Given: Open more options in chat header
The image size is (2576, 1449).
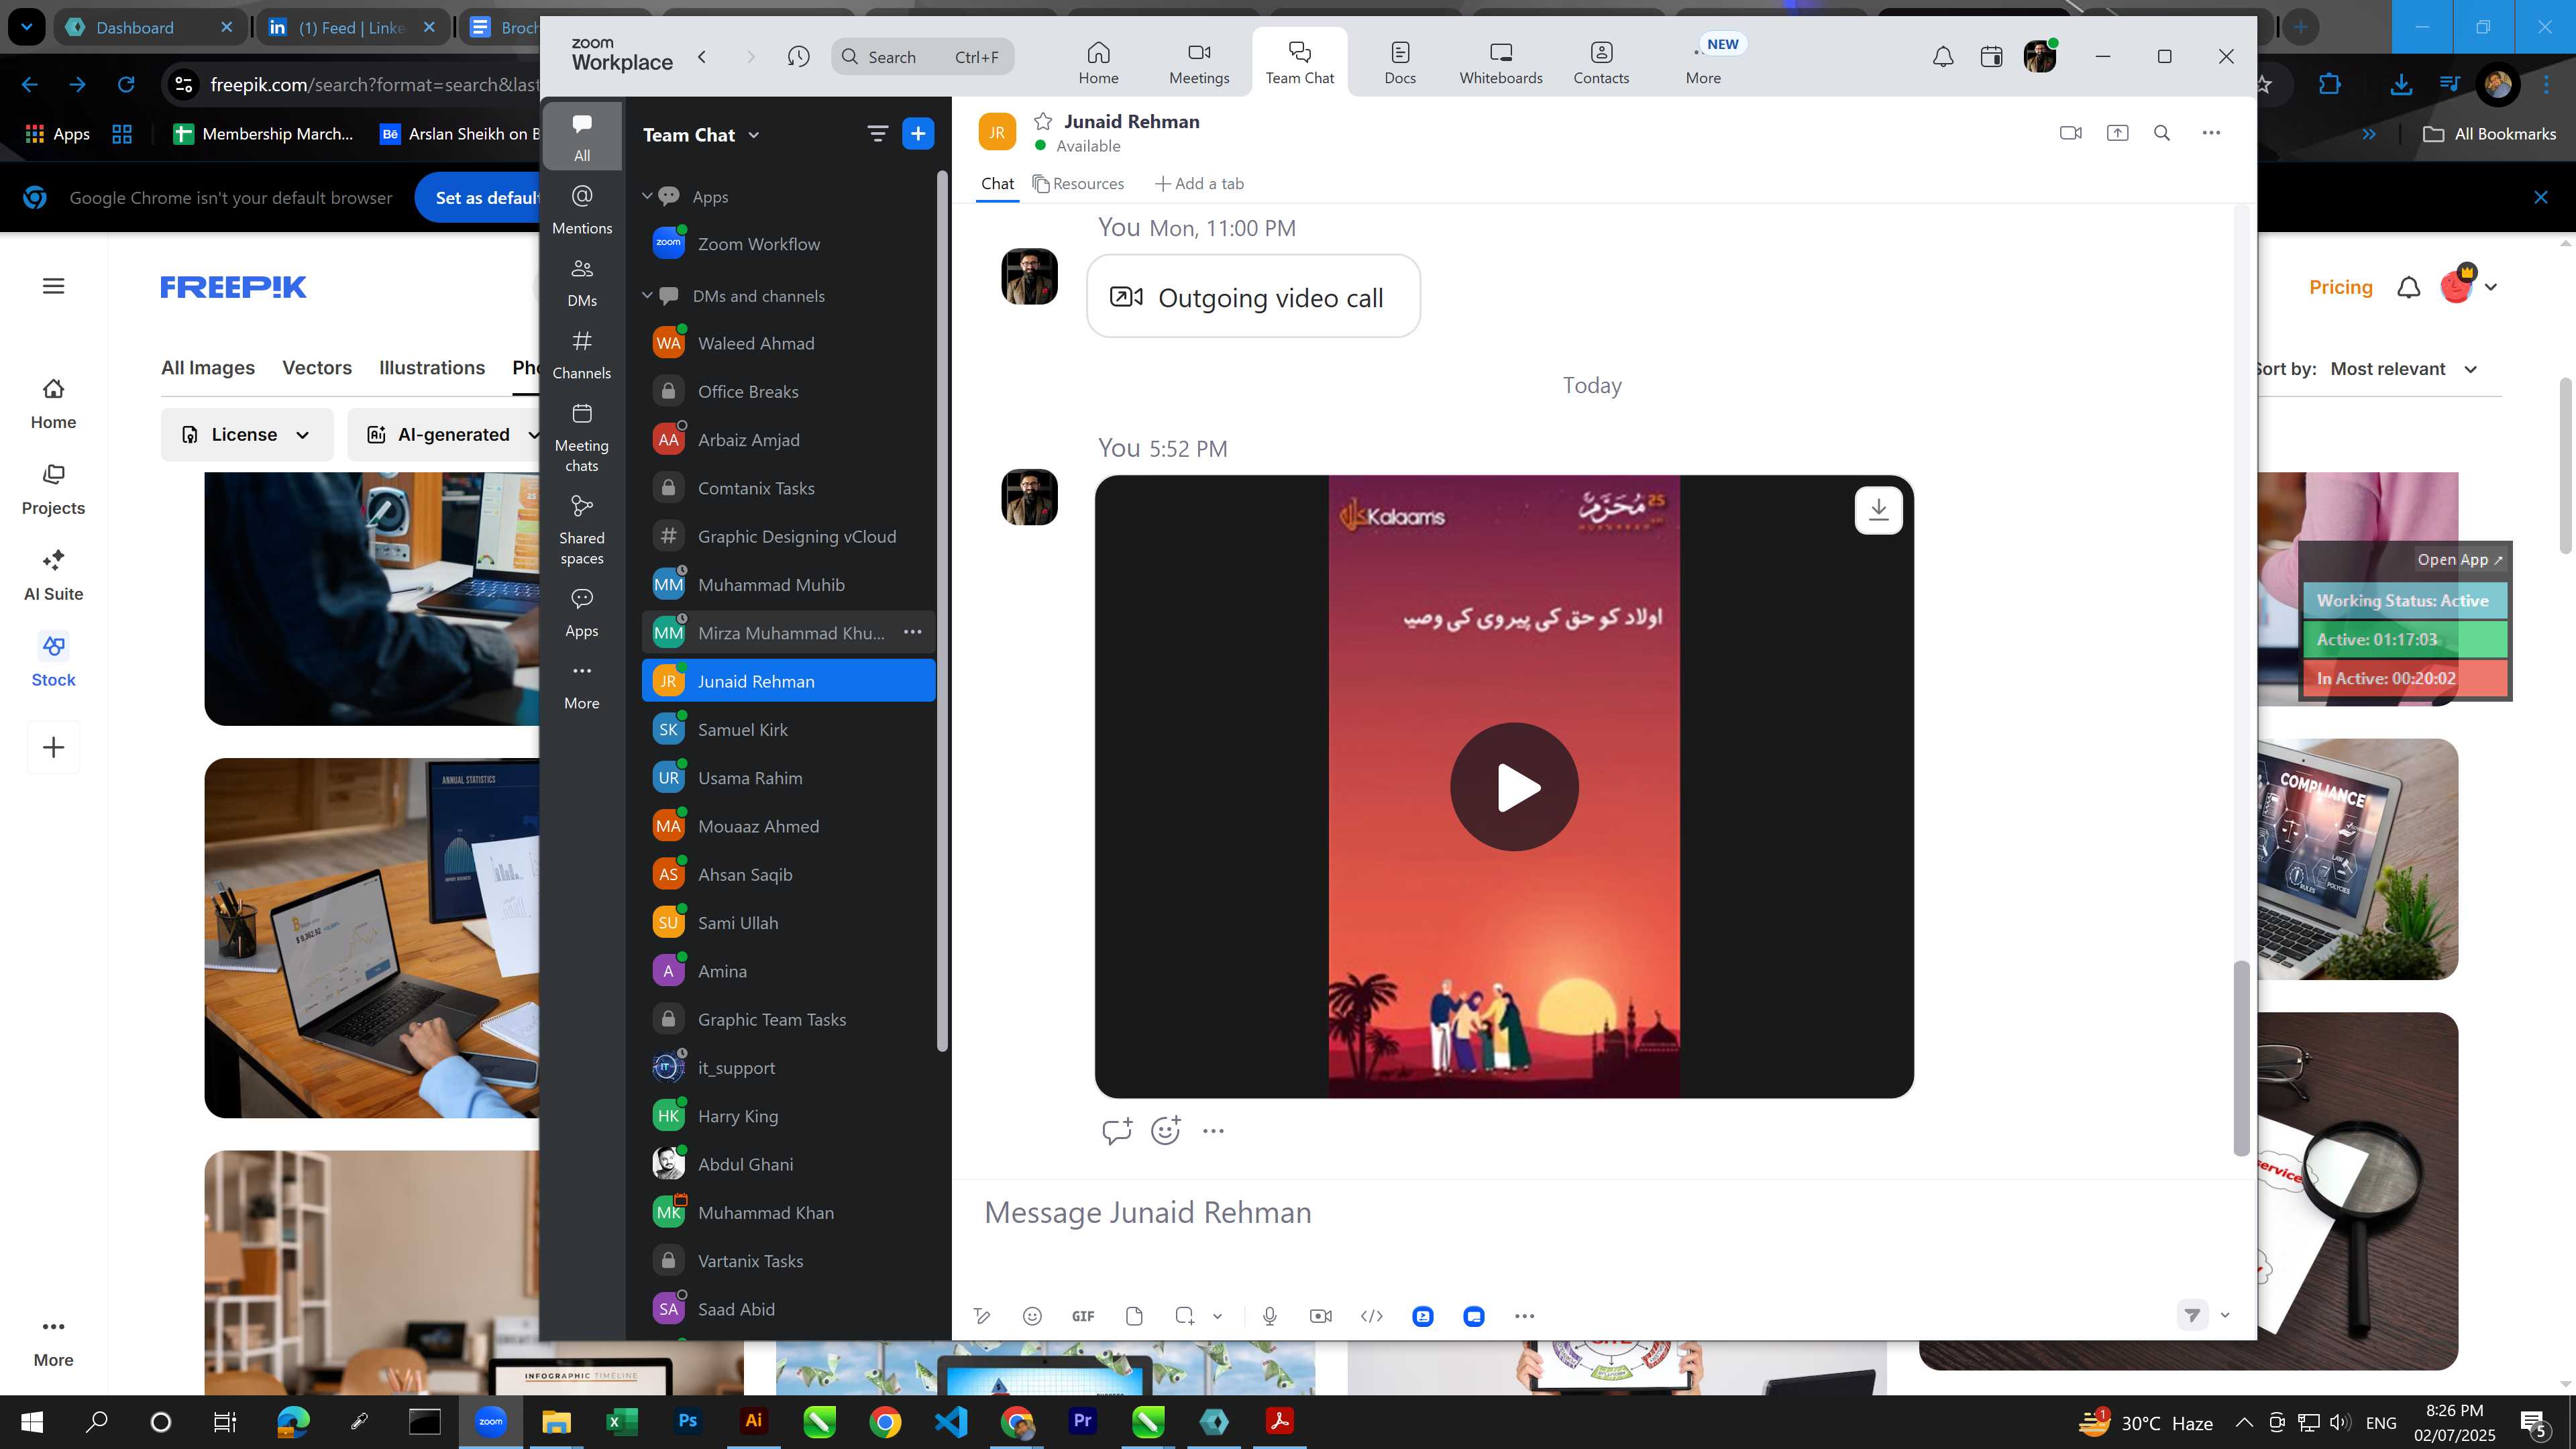Looking at the screenshot, I should (x=2211, y=133).
